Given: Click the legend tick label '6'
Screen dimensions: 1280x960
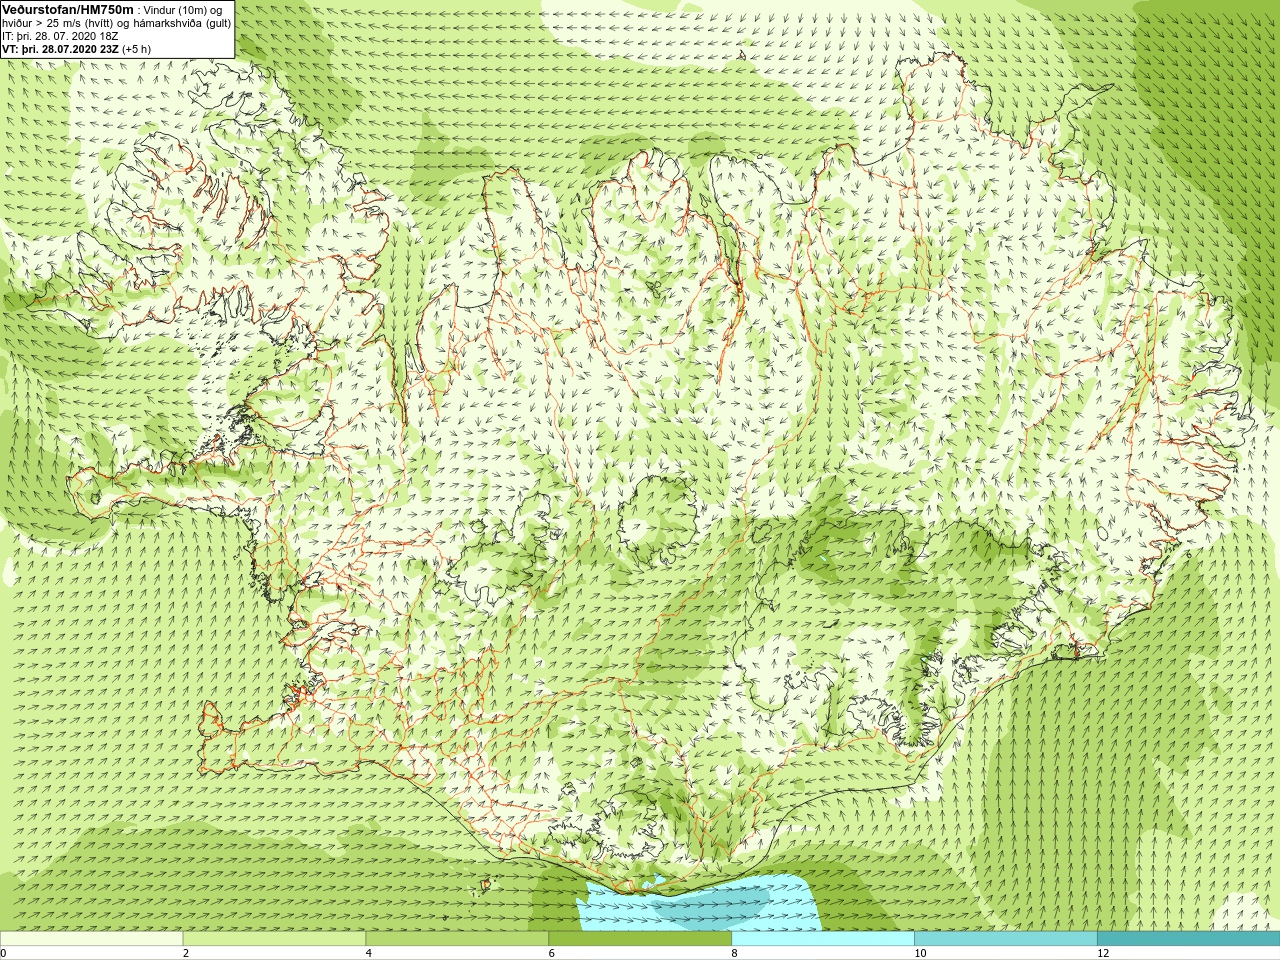Looking at the screenshot, I should [552, 953].
